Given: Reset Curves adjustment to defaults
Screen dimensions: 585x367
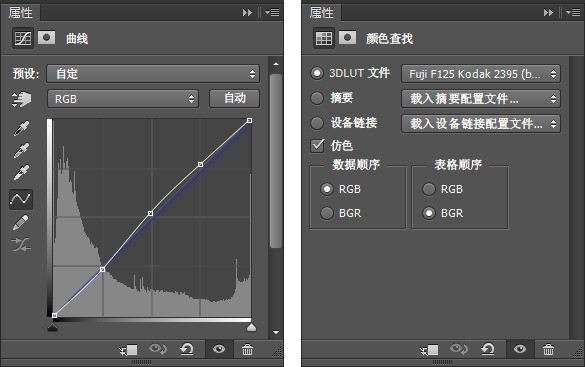Looking at the screenshot, I should coord(187,349).
